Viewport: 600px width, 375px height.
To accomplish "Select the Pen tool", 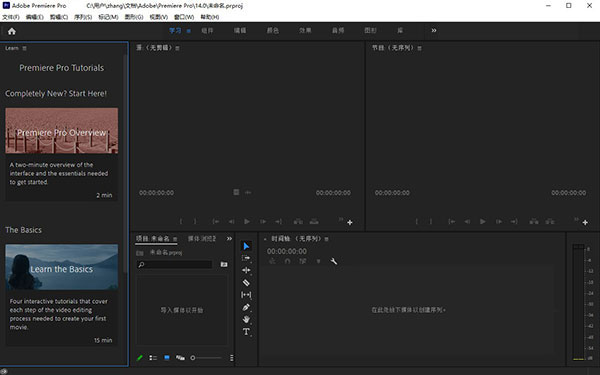I will 246,307.
